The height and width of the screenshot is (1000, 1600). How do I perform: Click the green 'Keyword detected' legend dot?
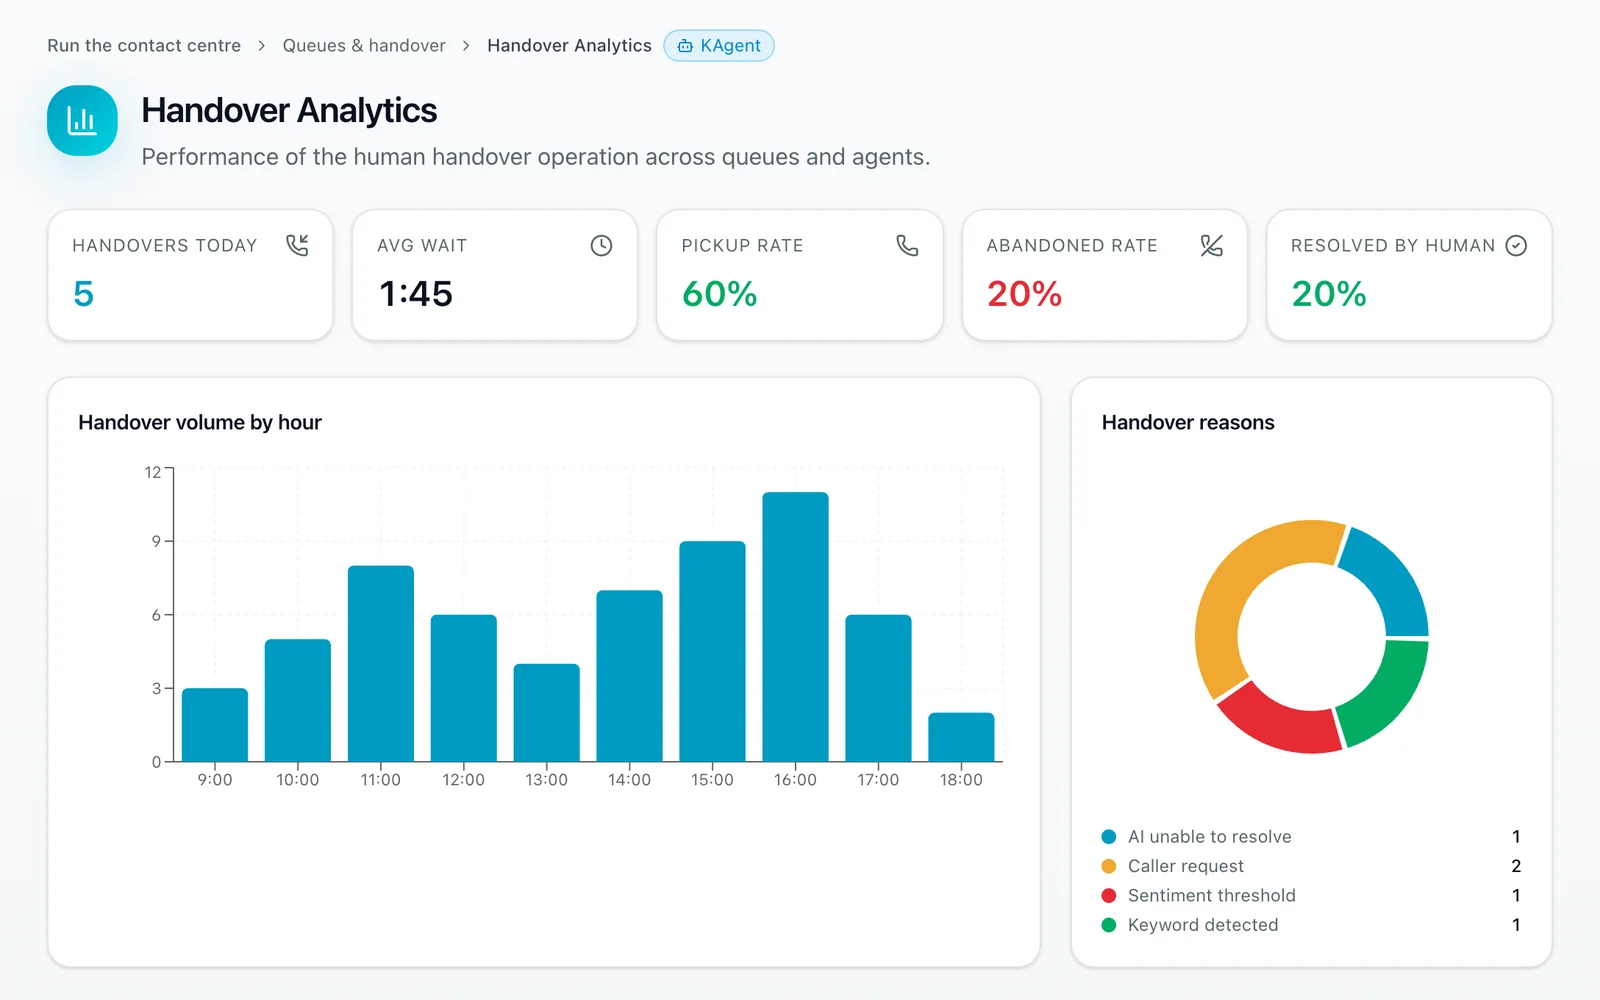pyautogui.click(x=1109, y=925)
